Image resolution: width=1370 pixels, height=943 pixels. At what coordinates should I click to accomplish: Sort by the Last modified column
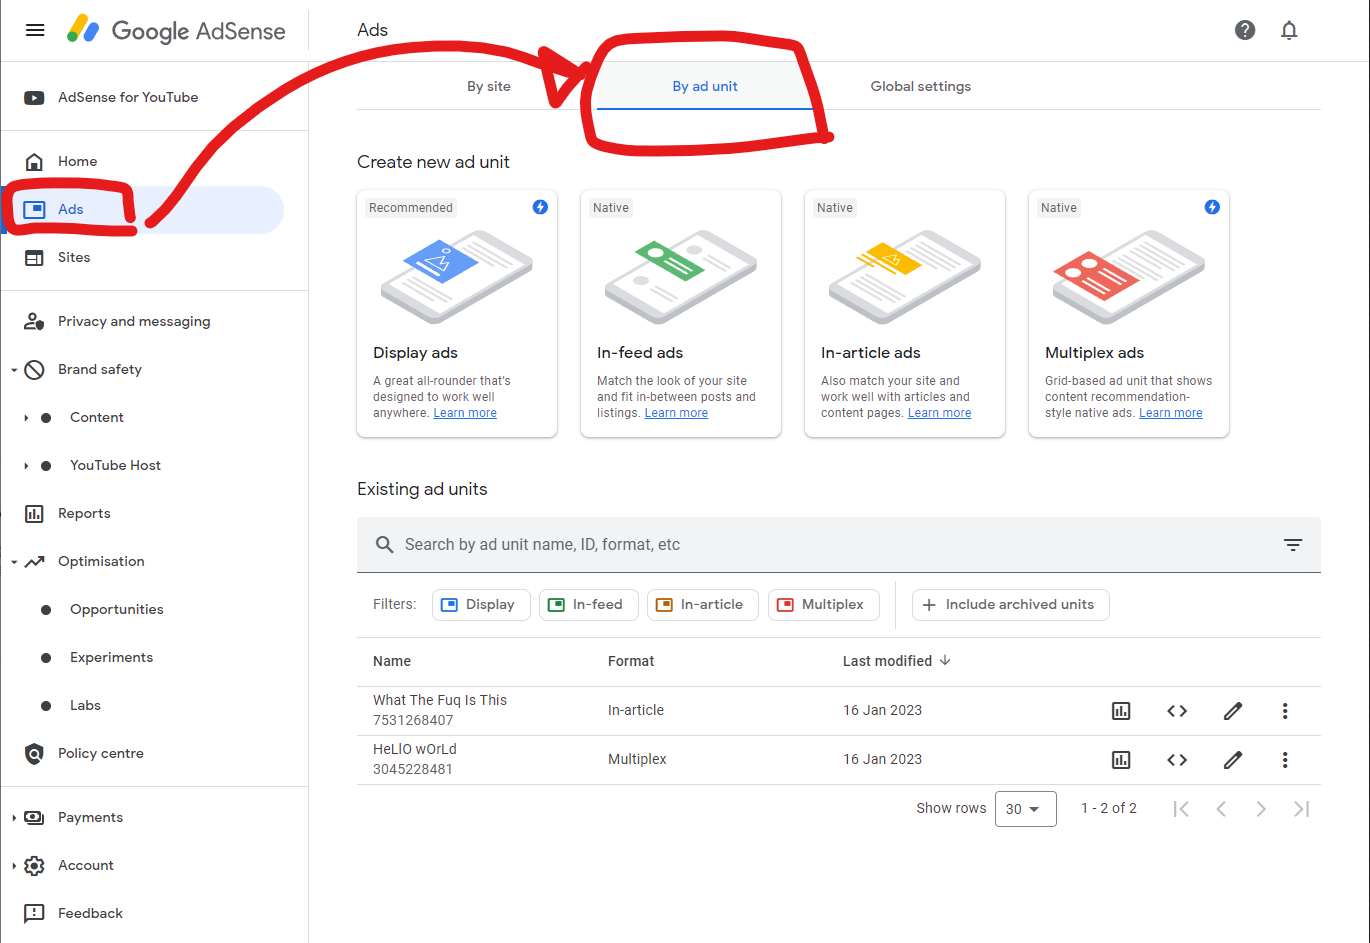tap(897, 661)
